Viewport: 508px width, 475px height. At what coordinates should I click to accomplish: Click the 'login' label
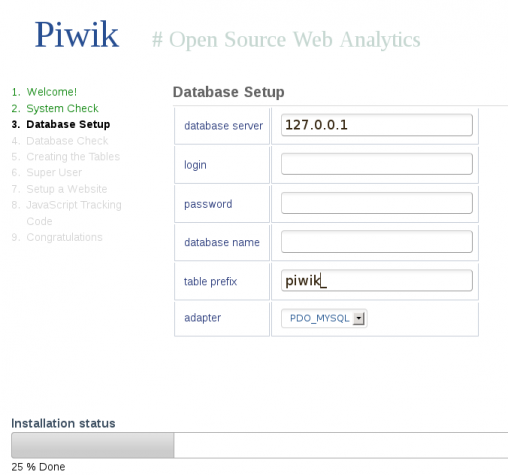coord(195,165)
